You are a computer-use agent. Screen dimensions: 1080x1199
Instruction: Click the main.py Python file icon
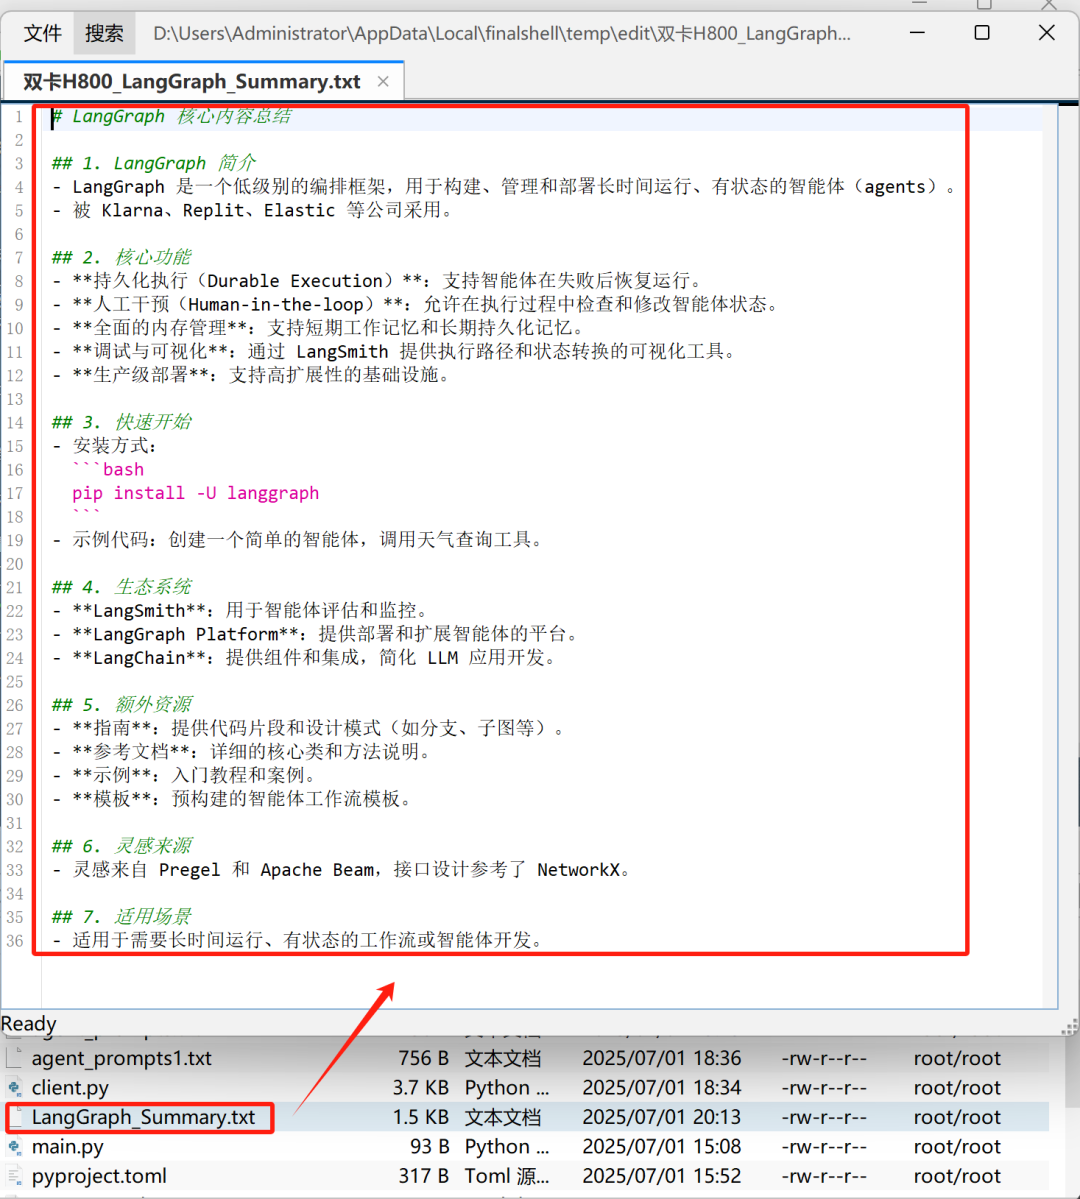pos(15,1146)
